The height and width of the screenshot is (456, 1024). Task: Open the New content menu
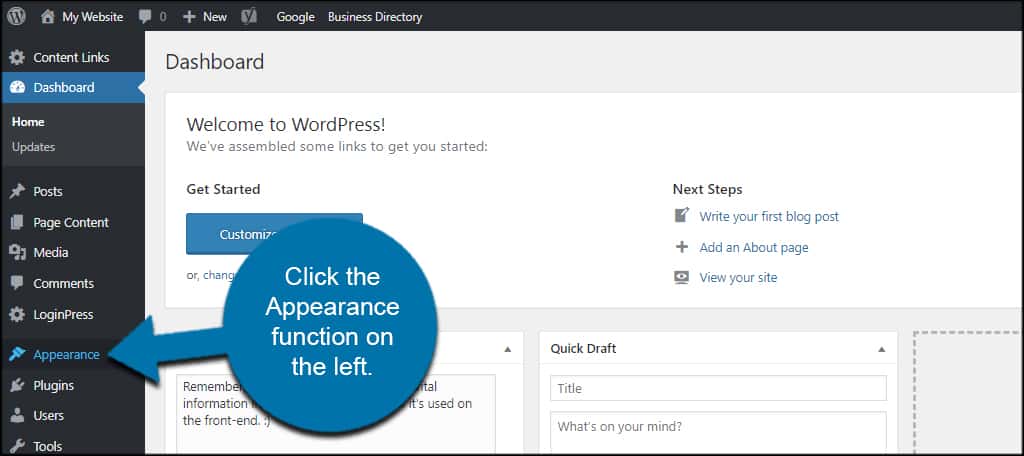[215, 17]
